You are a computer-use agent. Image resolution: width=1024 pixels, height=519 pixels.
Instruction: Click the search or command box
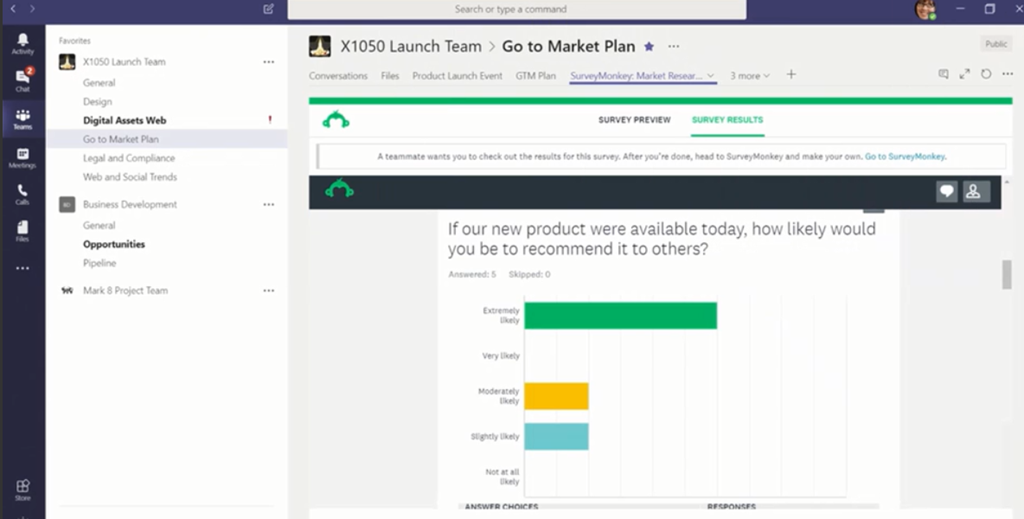click(x=516, y=10)
